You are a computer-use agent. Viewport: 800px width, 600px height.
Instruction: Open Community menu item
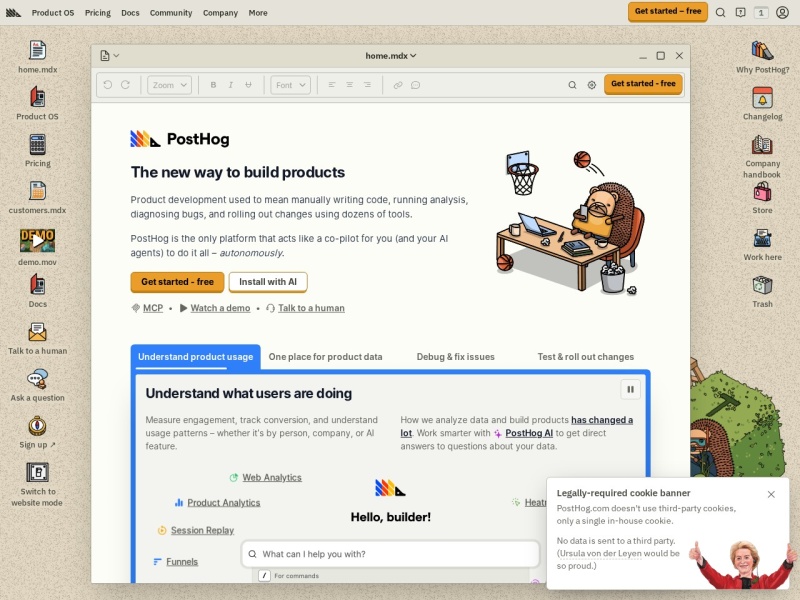pos(171,13)
